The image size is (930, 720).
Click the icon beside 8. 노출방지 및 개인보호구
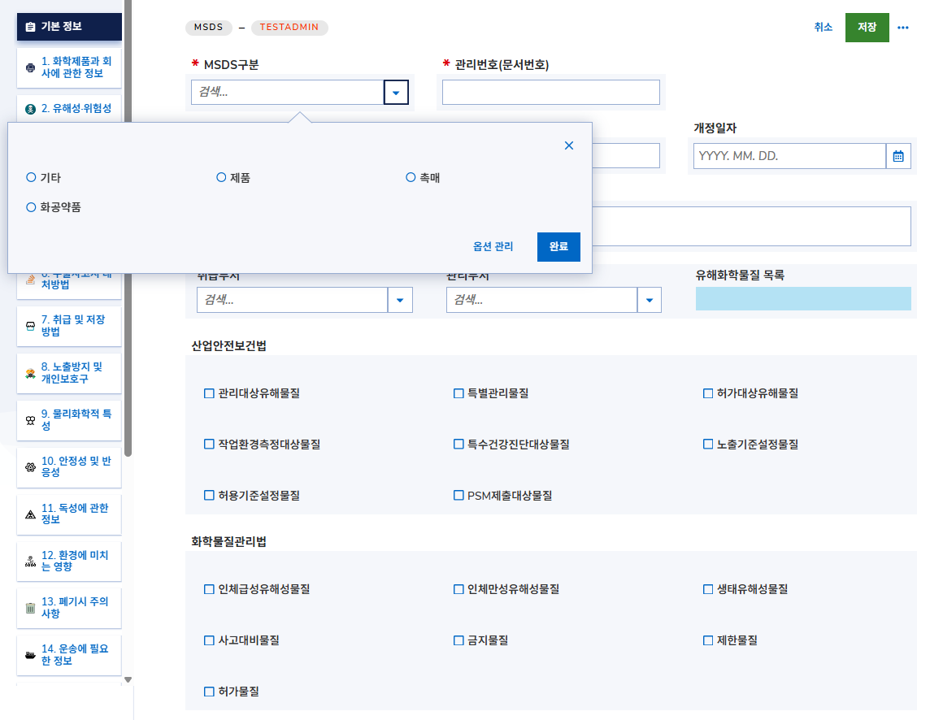pyautogui.click(x=30, y=373)
